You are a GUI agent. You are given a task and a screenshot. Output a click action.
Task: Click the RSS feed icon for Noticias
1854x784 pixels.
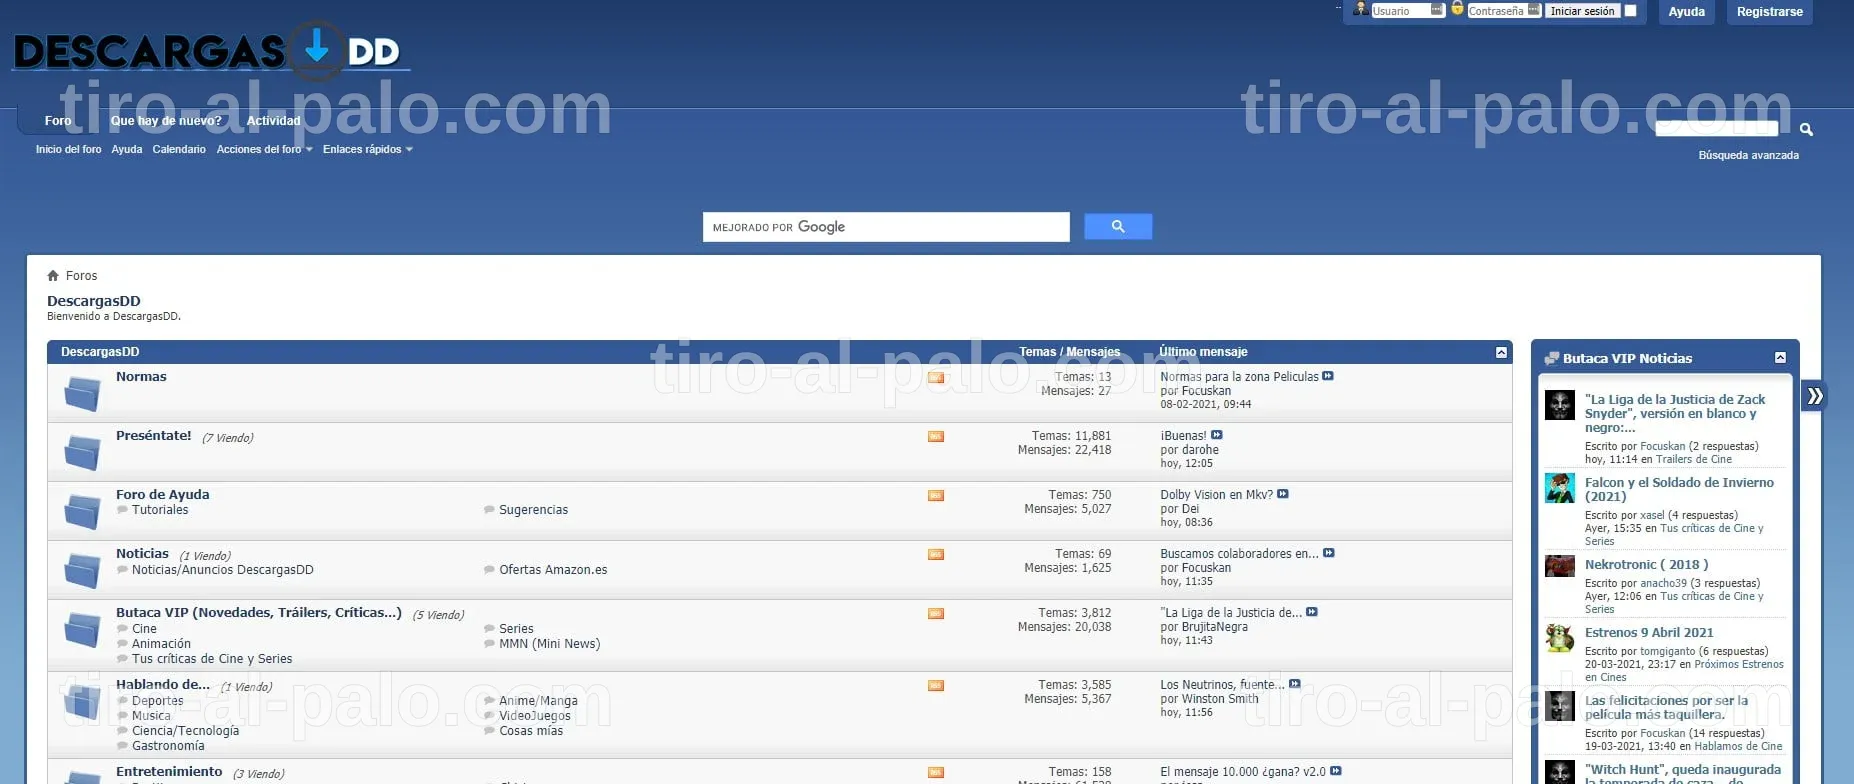936,554
